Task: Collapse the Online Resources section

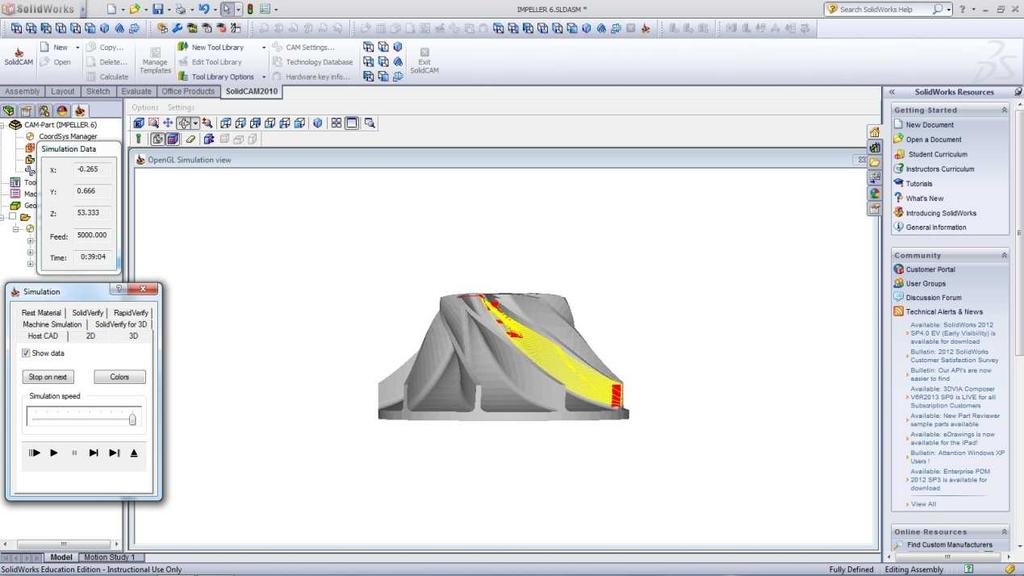Action: tap(1004, 532)
